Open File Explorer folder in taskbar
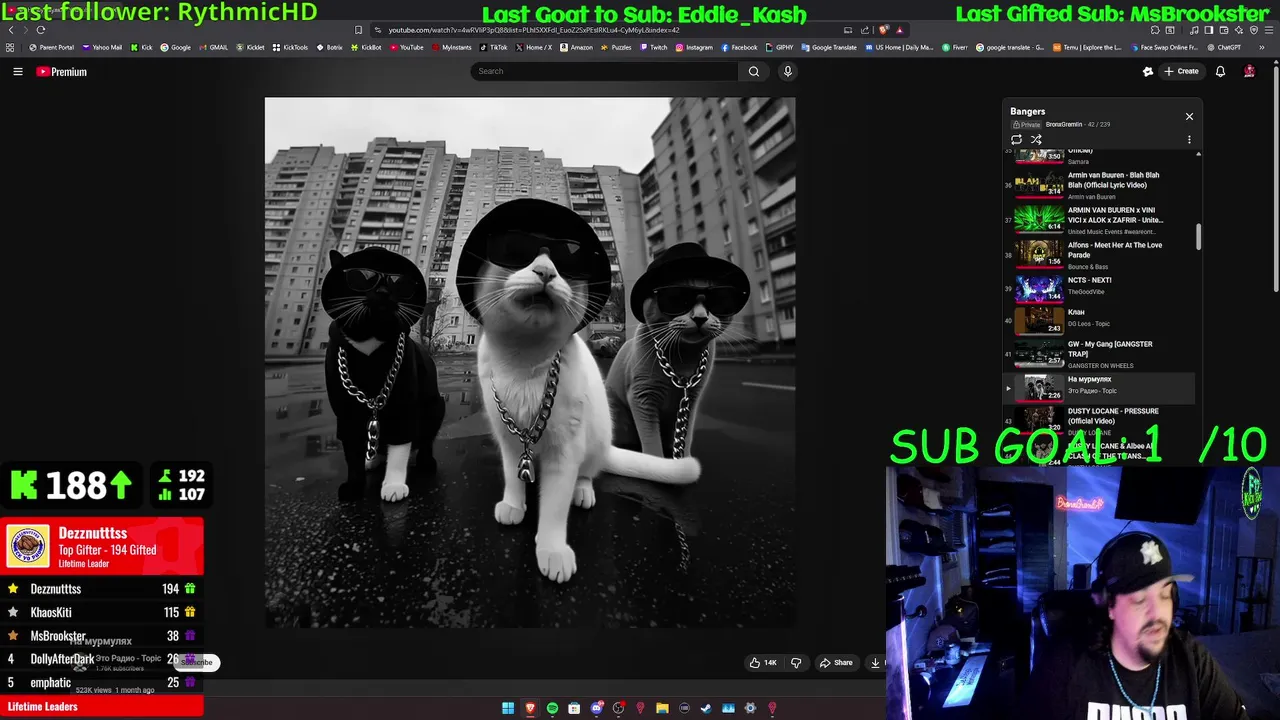1280x720 pixels. coord(662,708)
